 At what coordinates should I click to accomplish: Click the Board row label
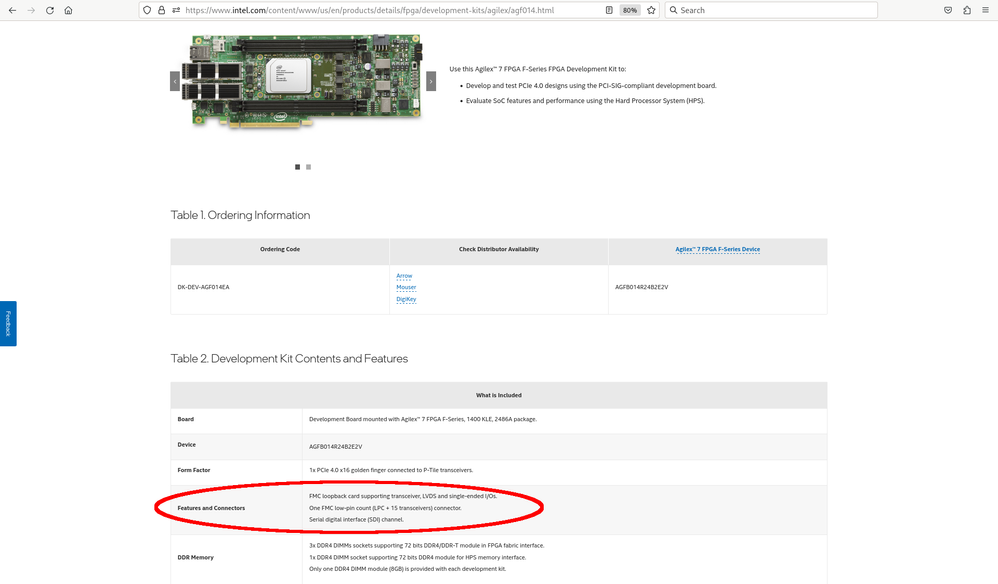pyautogui.click(x=186, y=419)
